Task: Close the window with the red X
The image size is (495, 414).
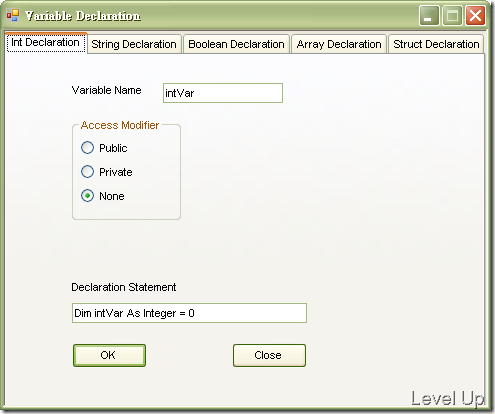Action: point(475,15)
